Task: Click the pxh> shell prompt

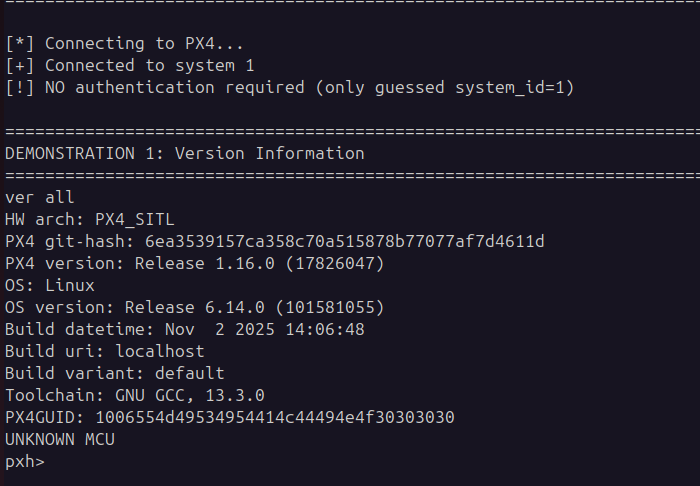Action: pyautogui.click(x=25, y=462)
